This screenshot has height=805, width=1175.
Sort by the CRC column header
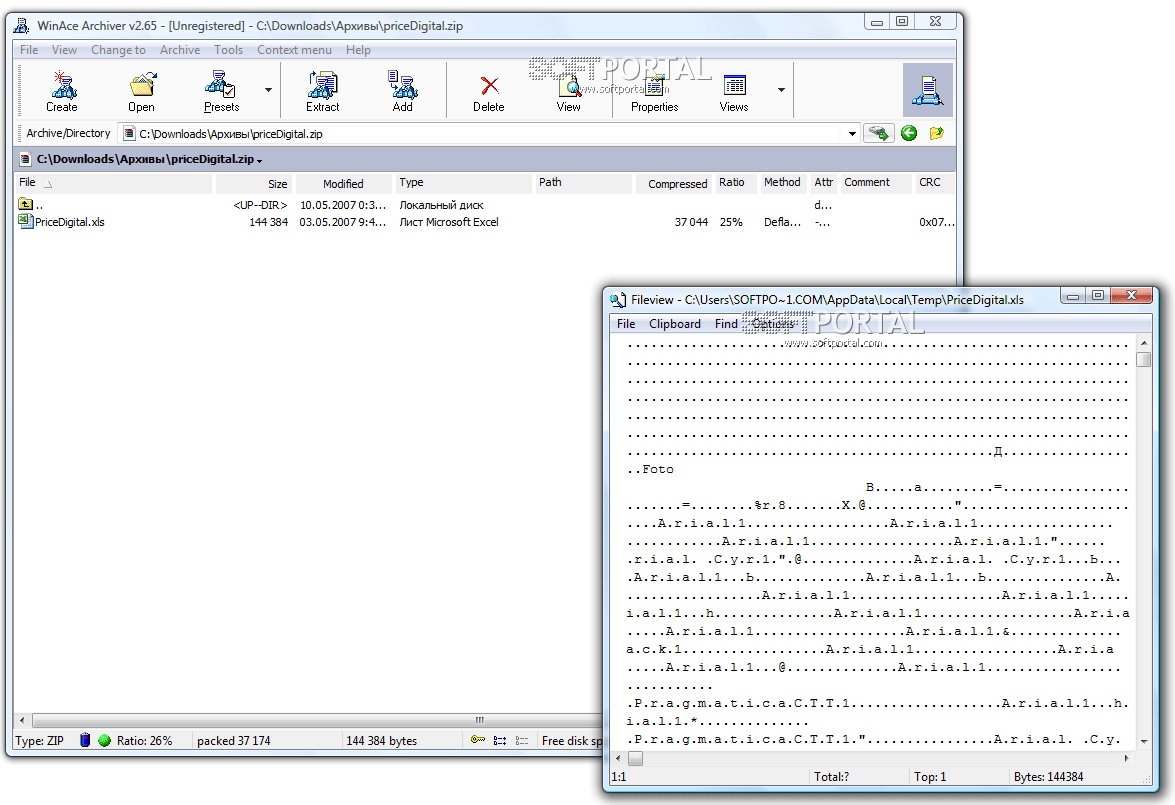[934, 182]
